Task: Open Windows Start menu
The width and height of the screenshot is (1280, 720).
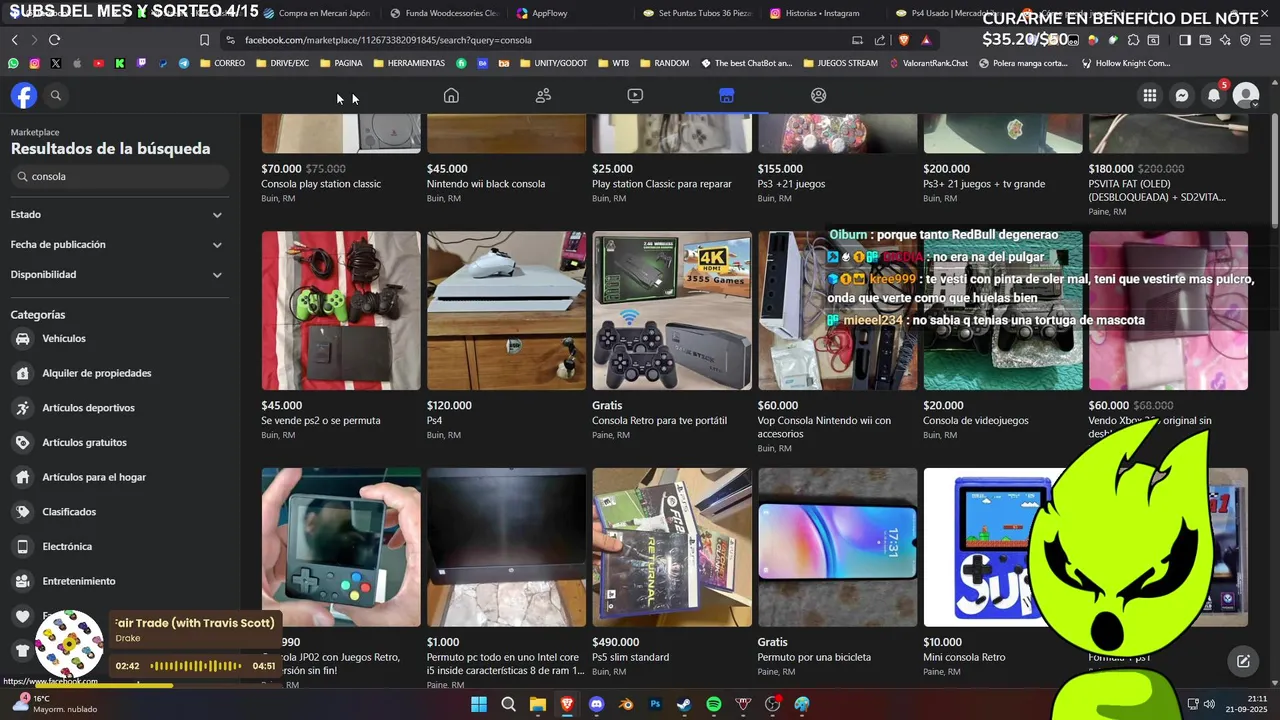Action: [479, 704]
